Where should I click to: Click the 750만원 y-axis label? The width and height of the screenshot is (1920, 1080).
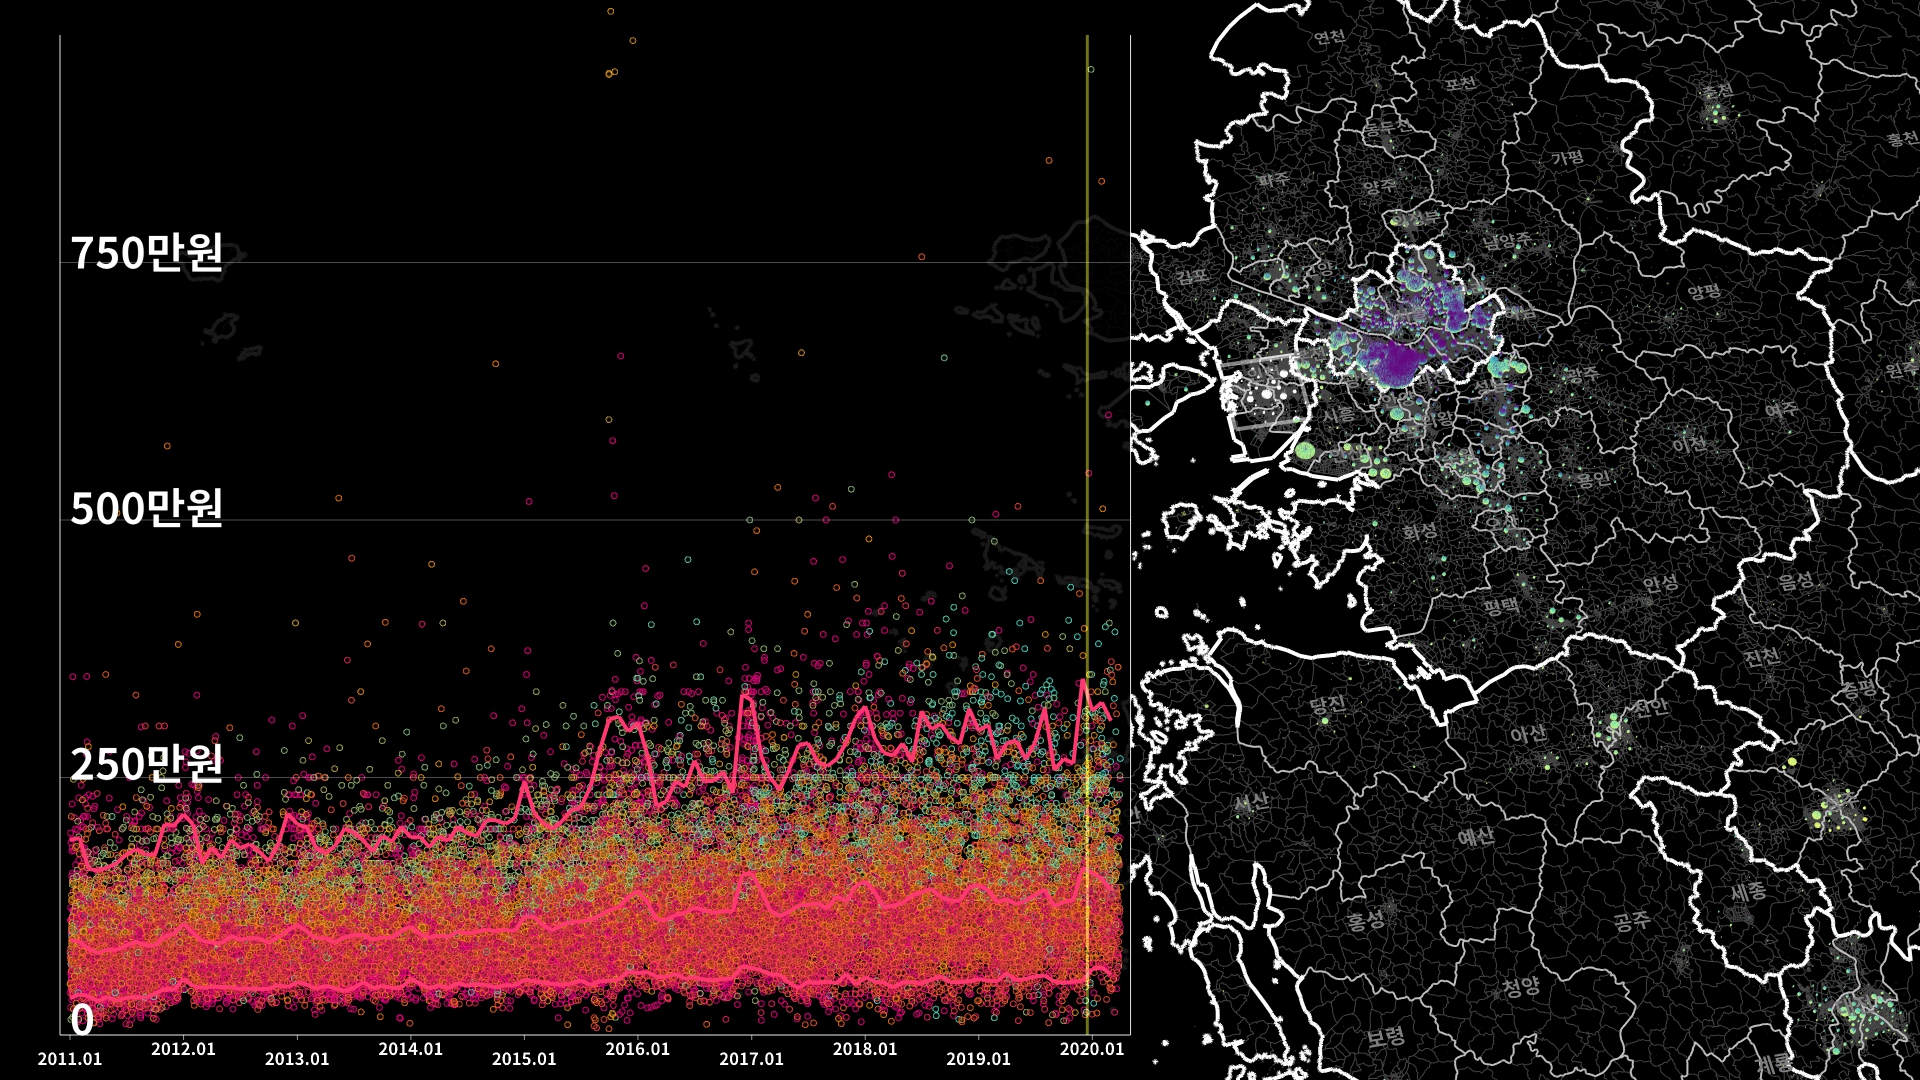(x=146, y=253)
